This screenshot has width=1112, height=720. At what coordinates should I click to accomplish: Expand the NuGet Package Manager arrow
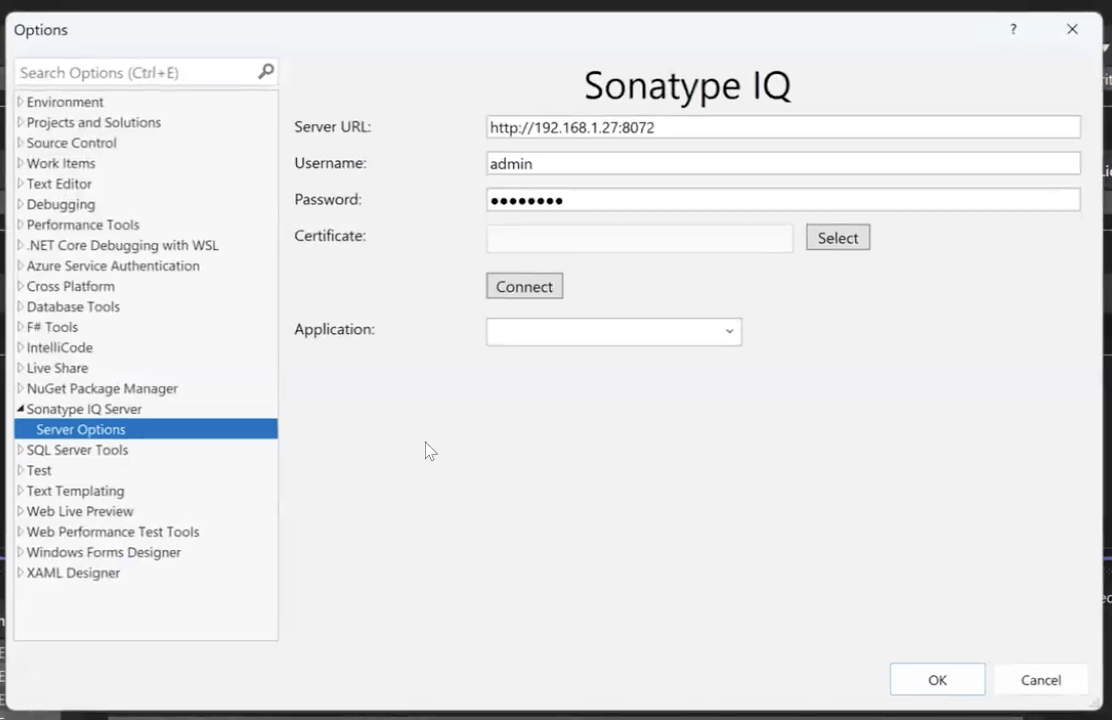20,389
